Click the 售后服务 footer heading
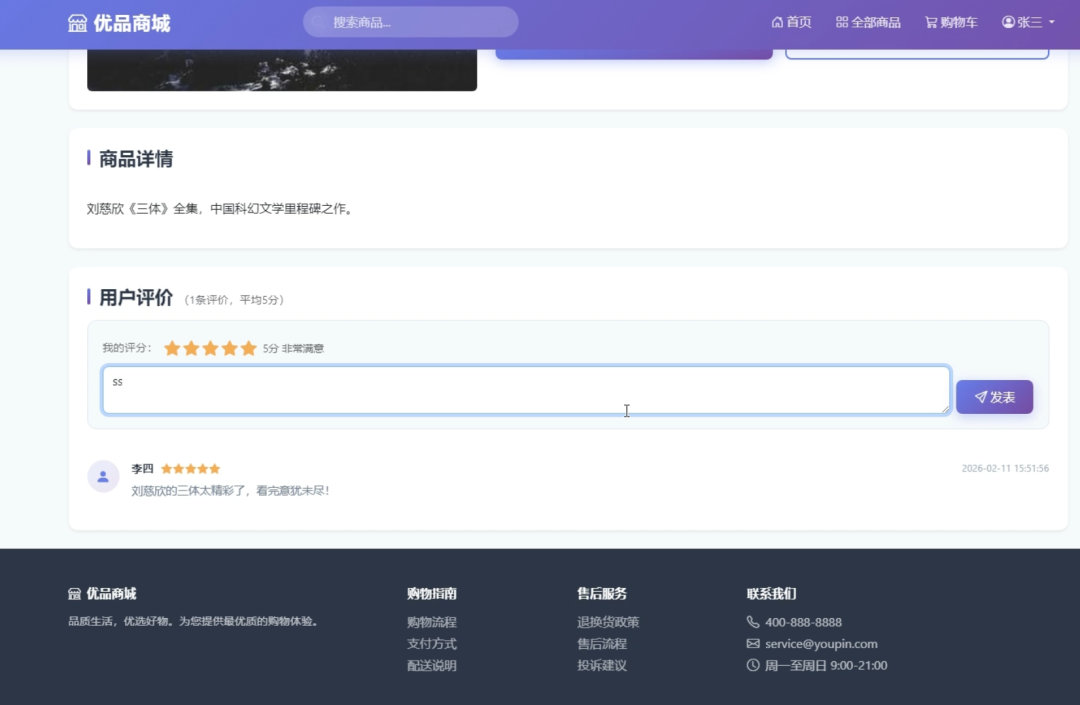The image size is (1080, 705). pyautogui.click(x=602, y=593)
